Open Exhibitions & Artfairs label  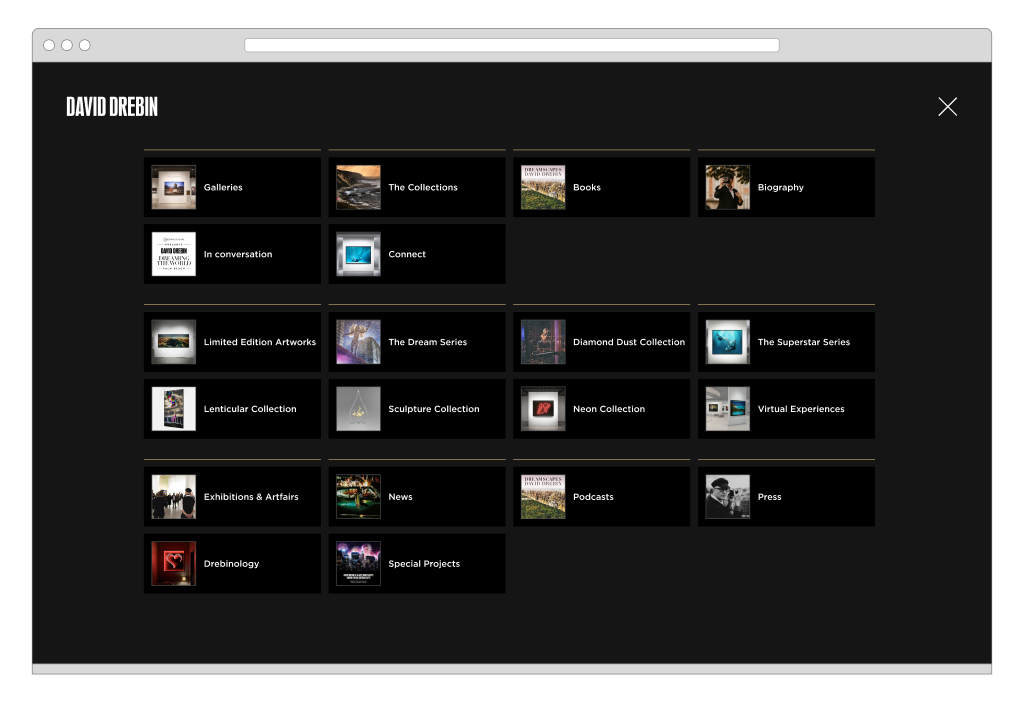(x=251, y=497)
